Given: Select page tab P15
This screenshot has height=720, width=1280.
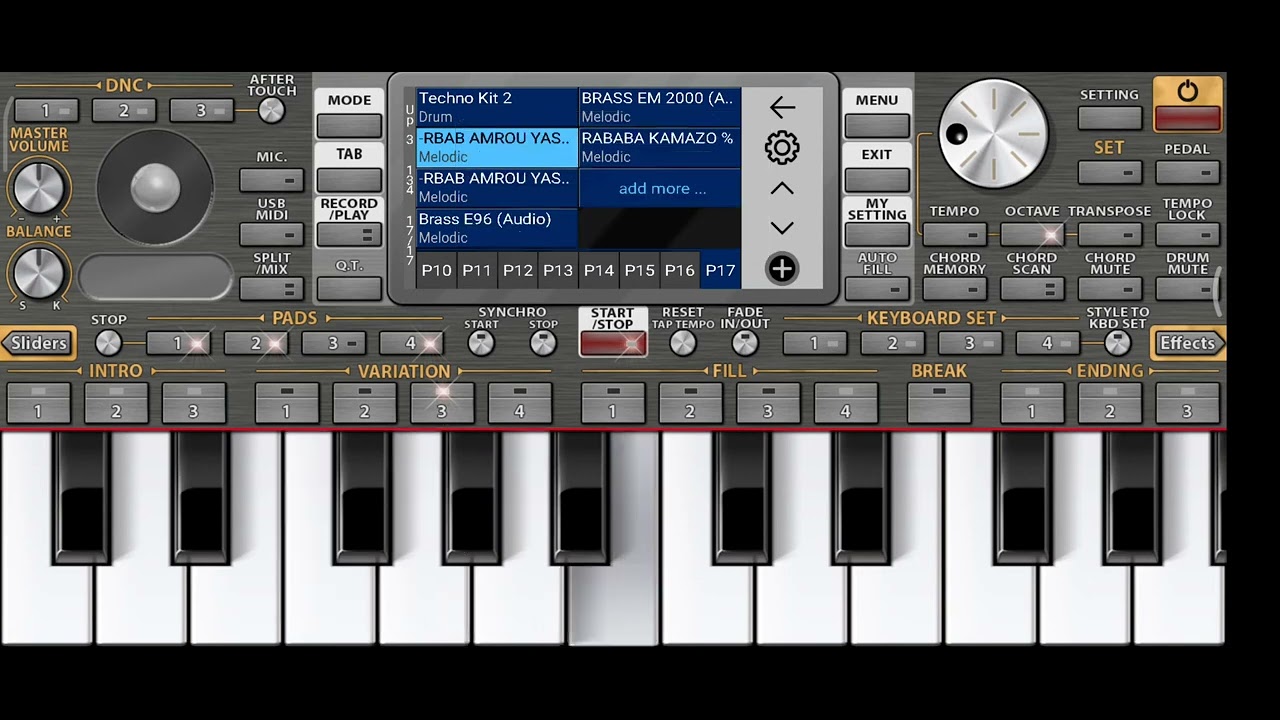Looking at the screenshot, I should [639, 270].
